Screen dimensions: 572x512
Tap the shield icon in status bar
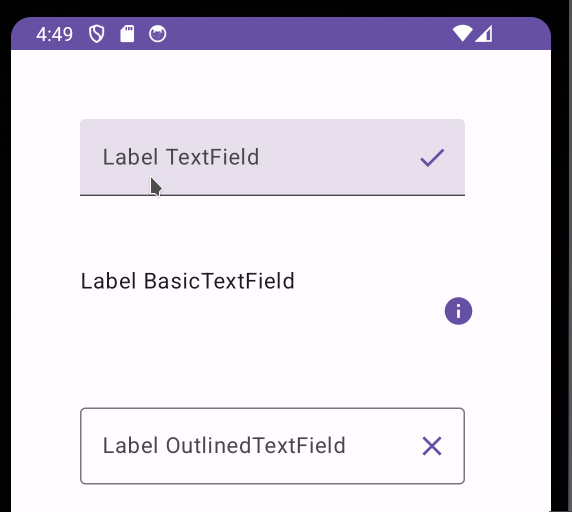(97, 34)
